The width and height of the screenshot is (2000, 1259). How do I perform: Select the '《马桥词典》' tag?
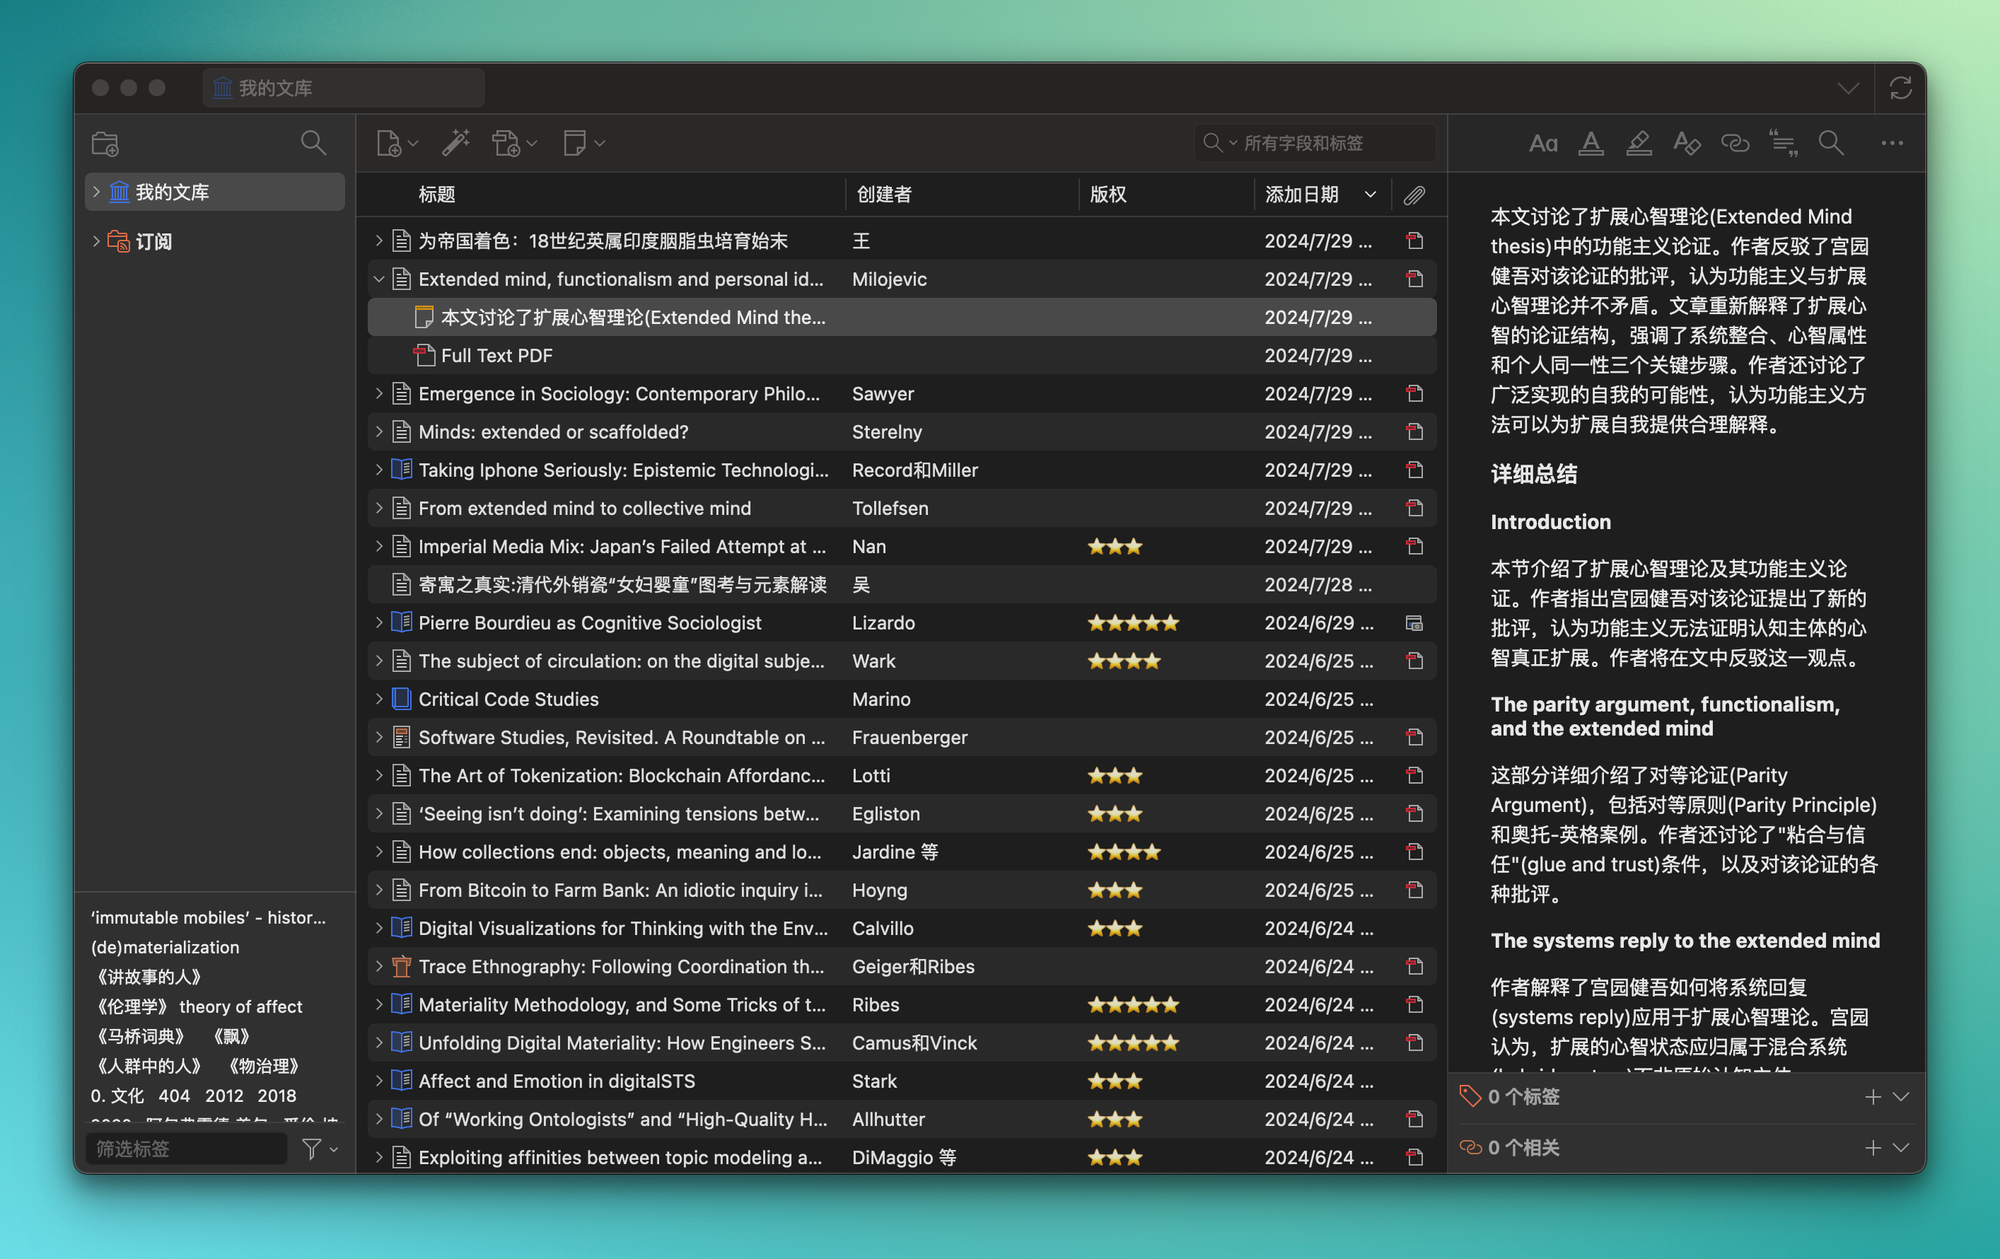pyautogui.click(x=141, y=1037)
